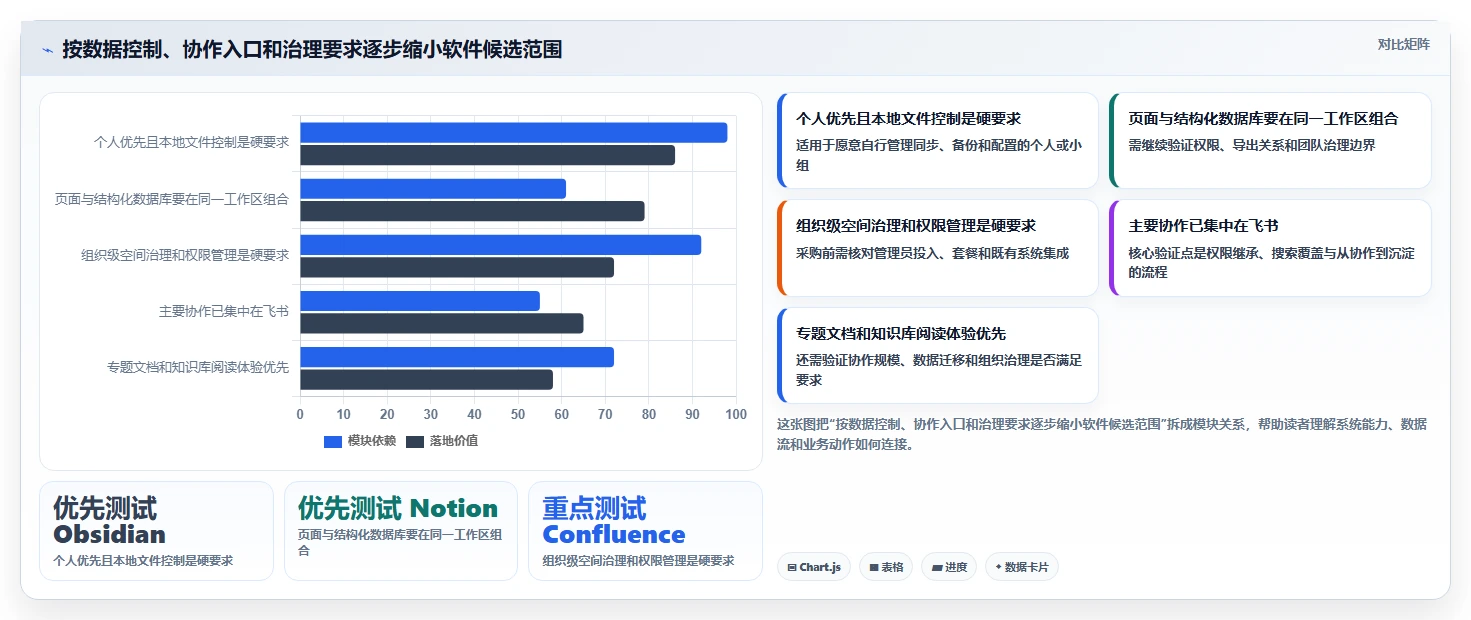This screenshot has height=620, width=1471.
Task: Click the paragraph starting 这张图把
Action: coord(1102,434)
